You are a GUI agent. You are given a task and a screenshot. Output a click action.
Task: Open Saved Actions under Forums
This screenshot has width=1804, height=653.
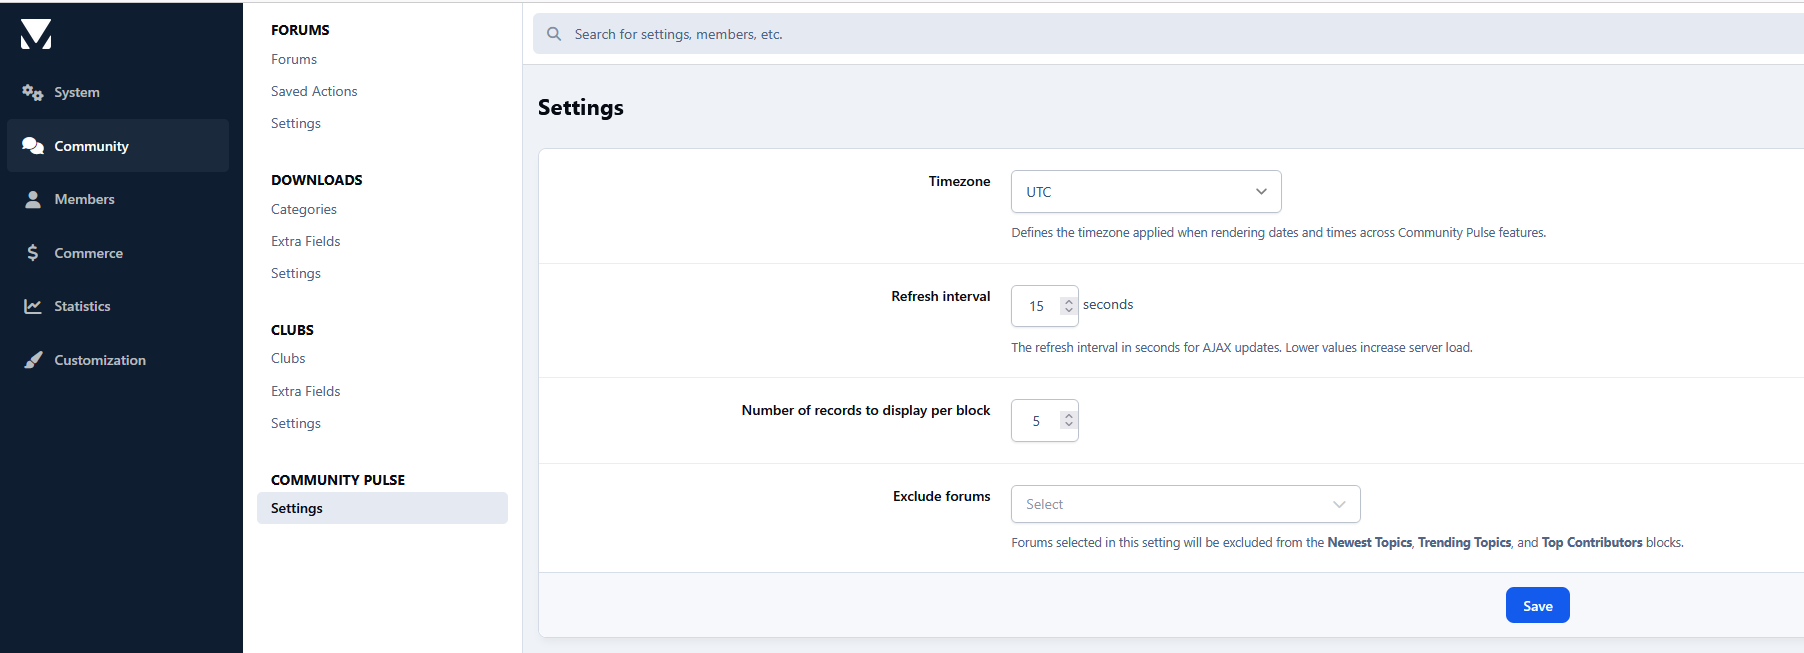314,91
